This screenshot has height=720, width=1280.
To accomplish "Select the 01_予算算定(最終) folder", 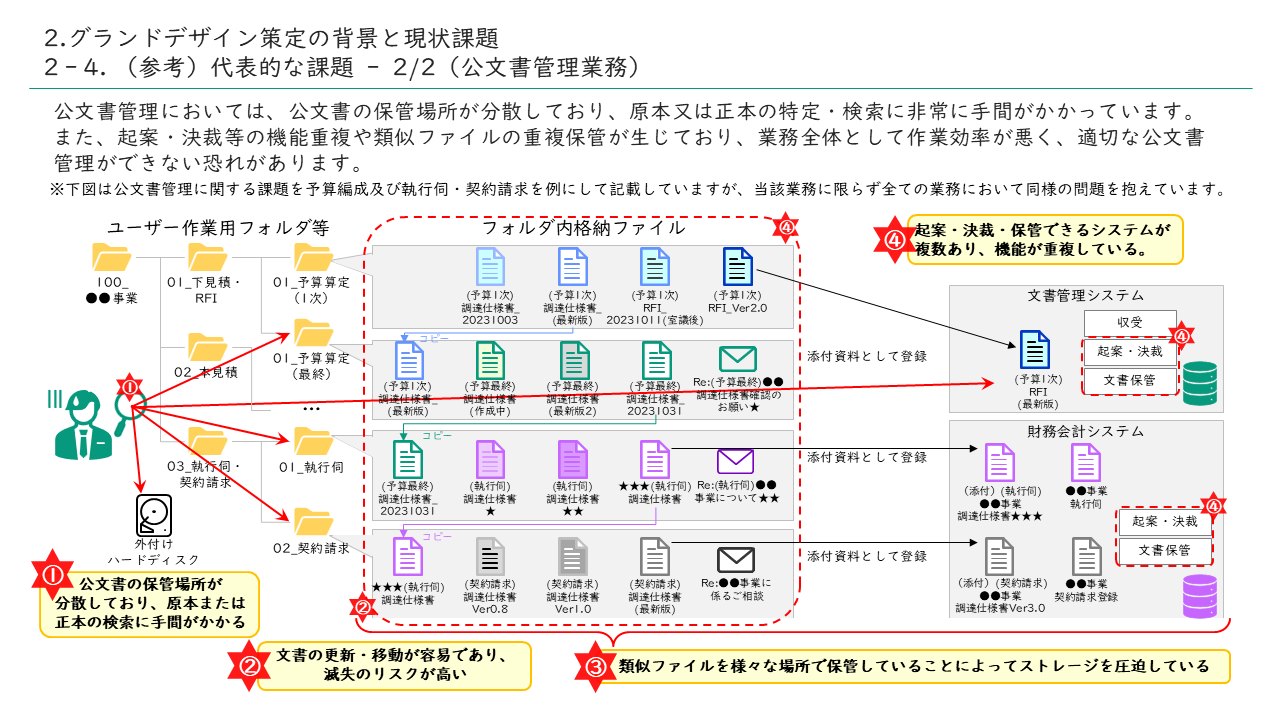I will pos(314,334).
